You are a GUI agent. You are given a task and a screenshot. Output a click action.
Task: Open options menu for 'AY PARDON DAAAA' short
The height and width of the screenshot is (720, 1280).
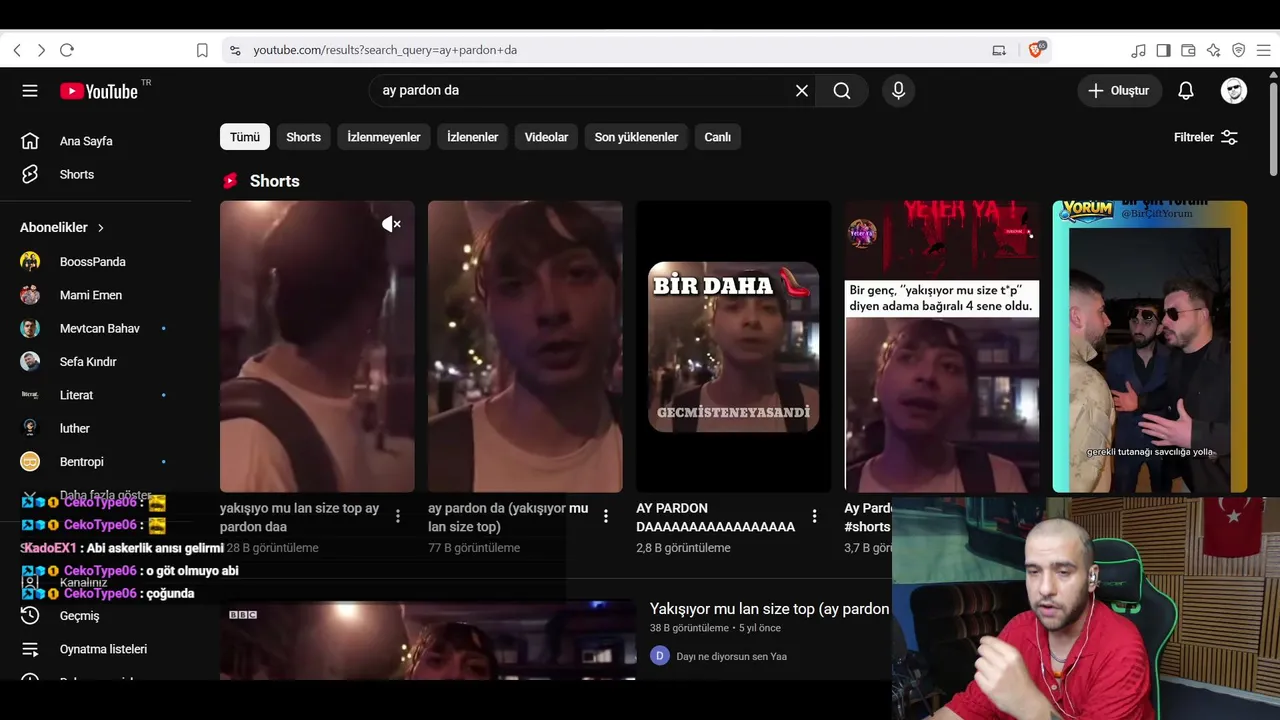click(814, 517)
